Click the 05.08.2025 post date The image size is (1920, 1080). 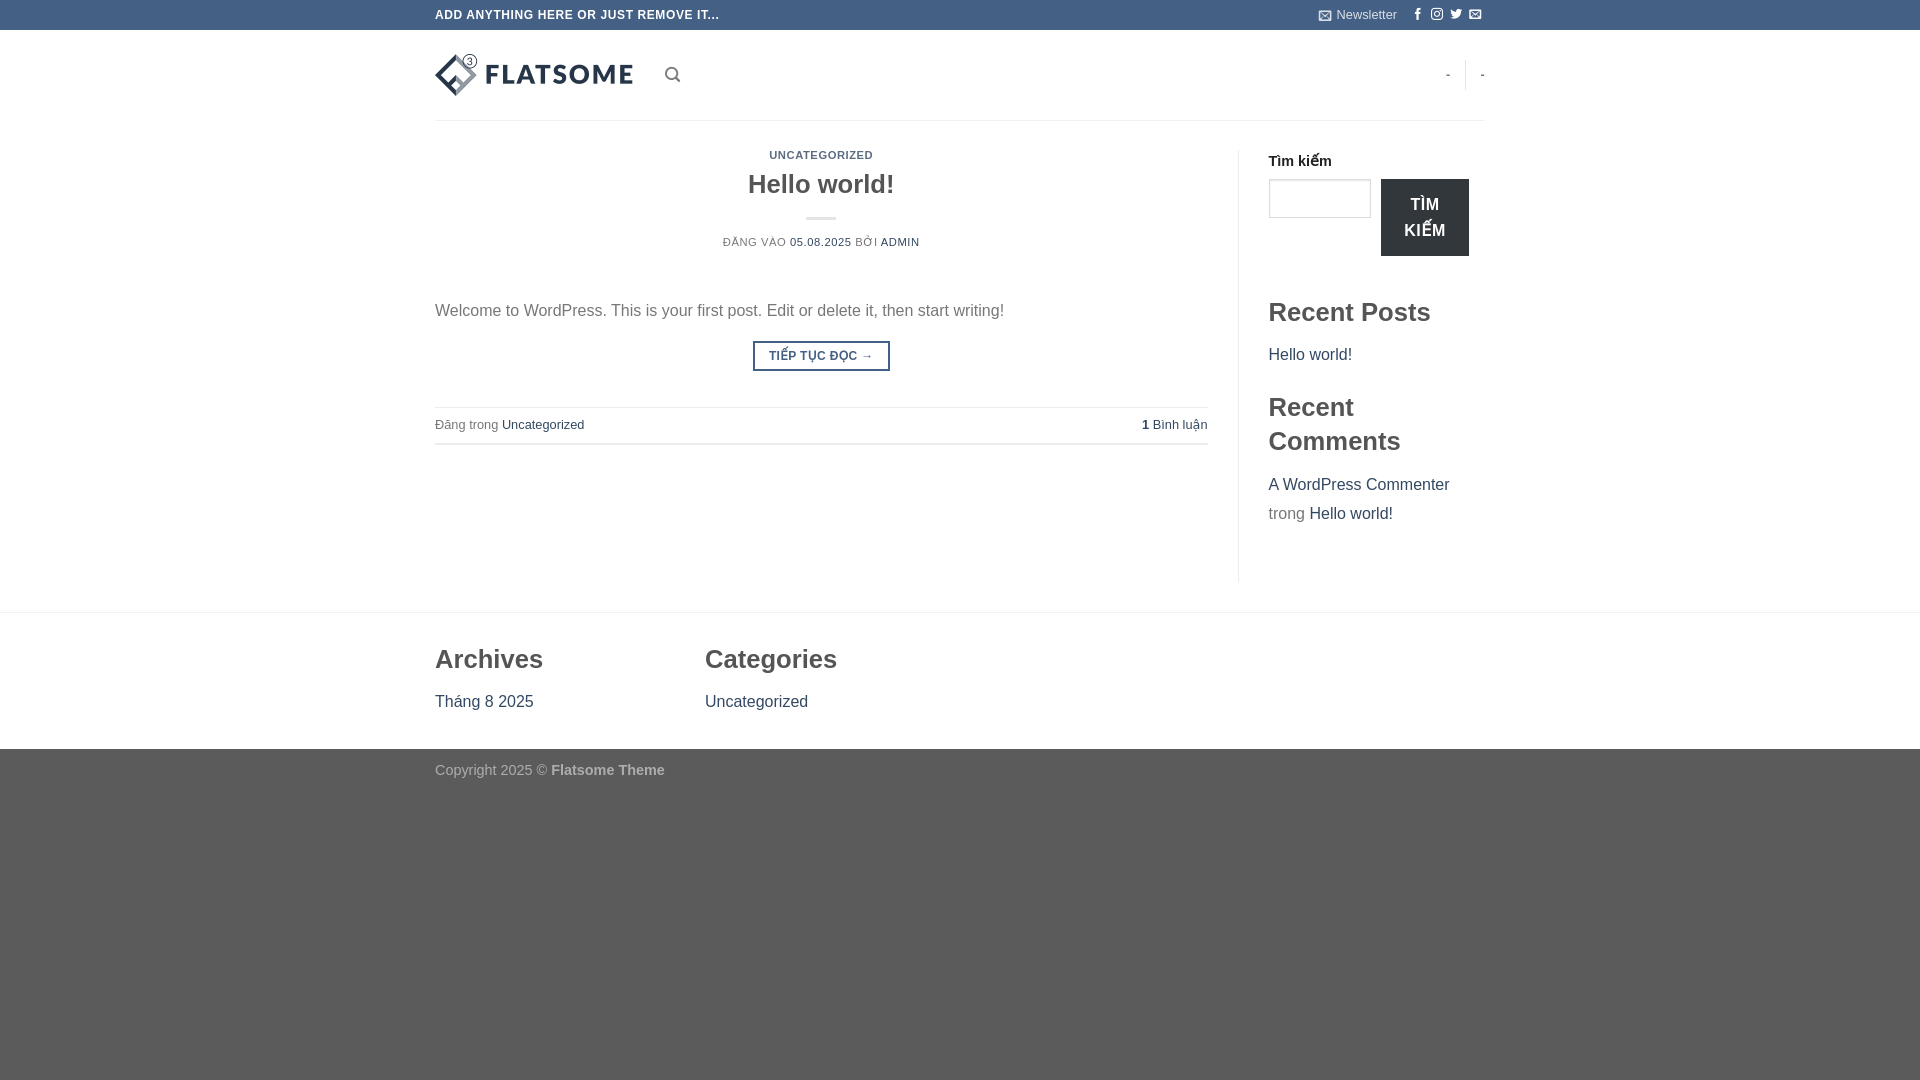[820, 242]
